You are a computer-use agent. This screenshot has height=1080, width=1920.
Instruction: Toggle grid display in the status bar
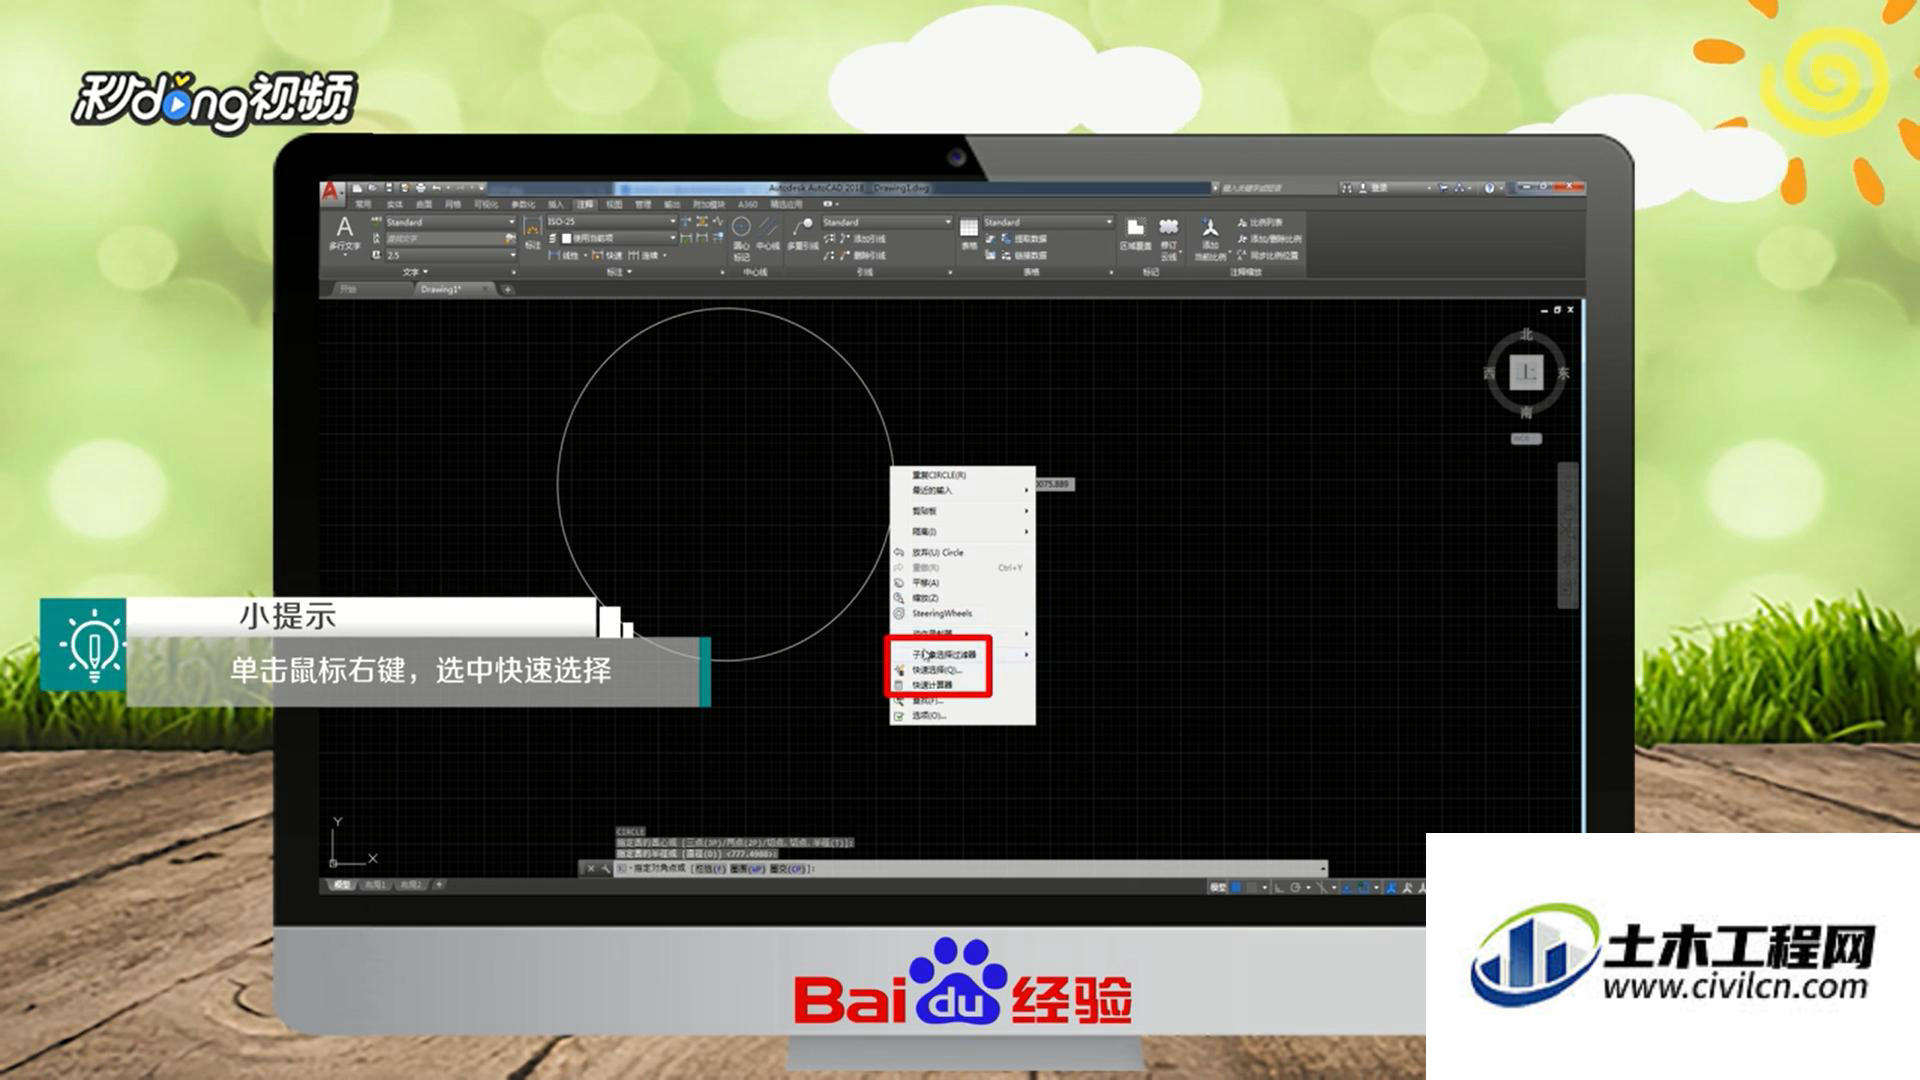(1237, 887)
